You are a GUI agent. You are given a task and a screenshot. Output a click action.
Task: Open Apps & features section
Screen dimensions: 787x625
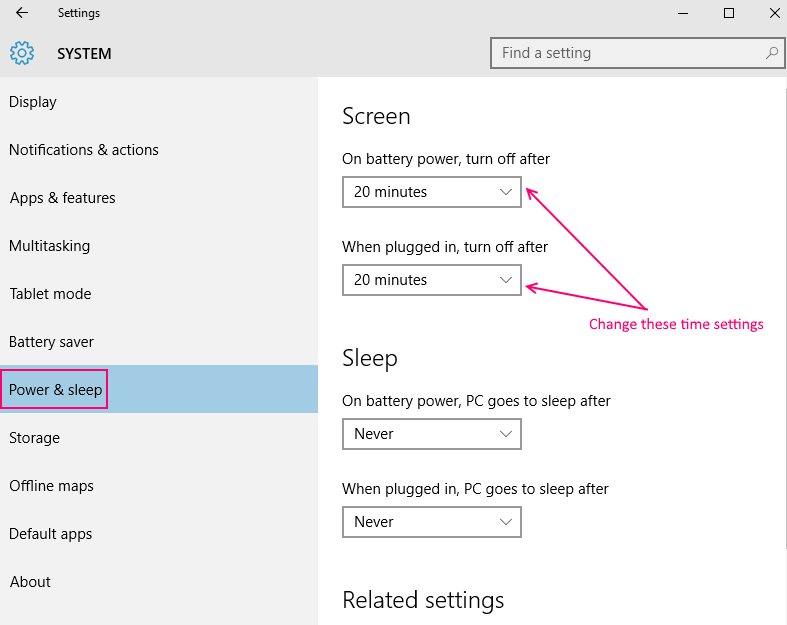tap(159, 198)
